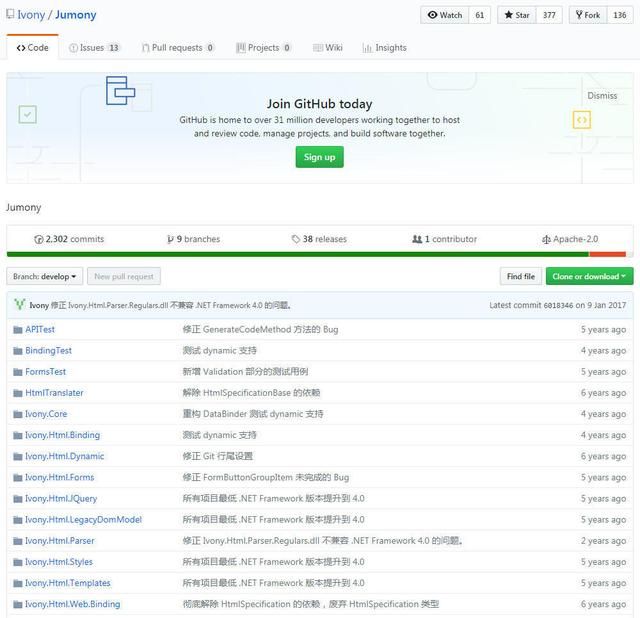Screen dimensions: 640x618
Task: Switch to the Issues tab
Action: (x=94, y=48)
